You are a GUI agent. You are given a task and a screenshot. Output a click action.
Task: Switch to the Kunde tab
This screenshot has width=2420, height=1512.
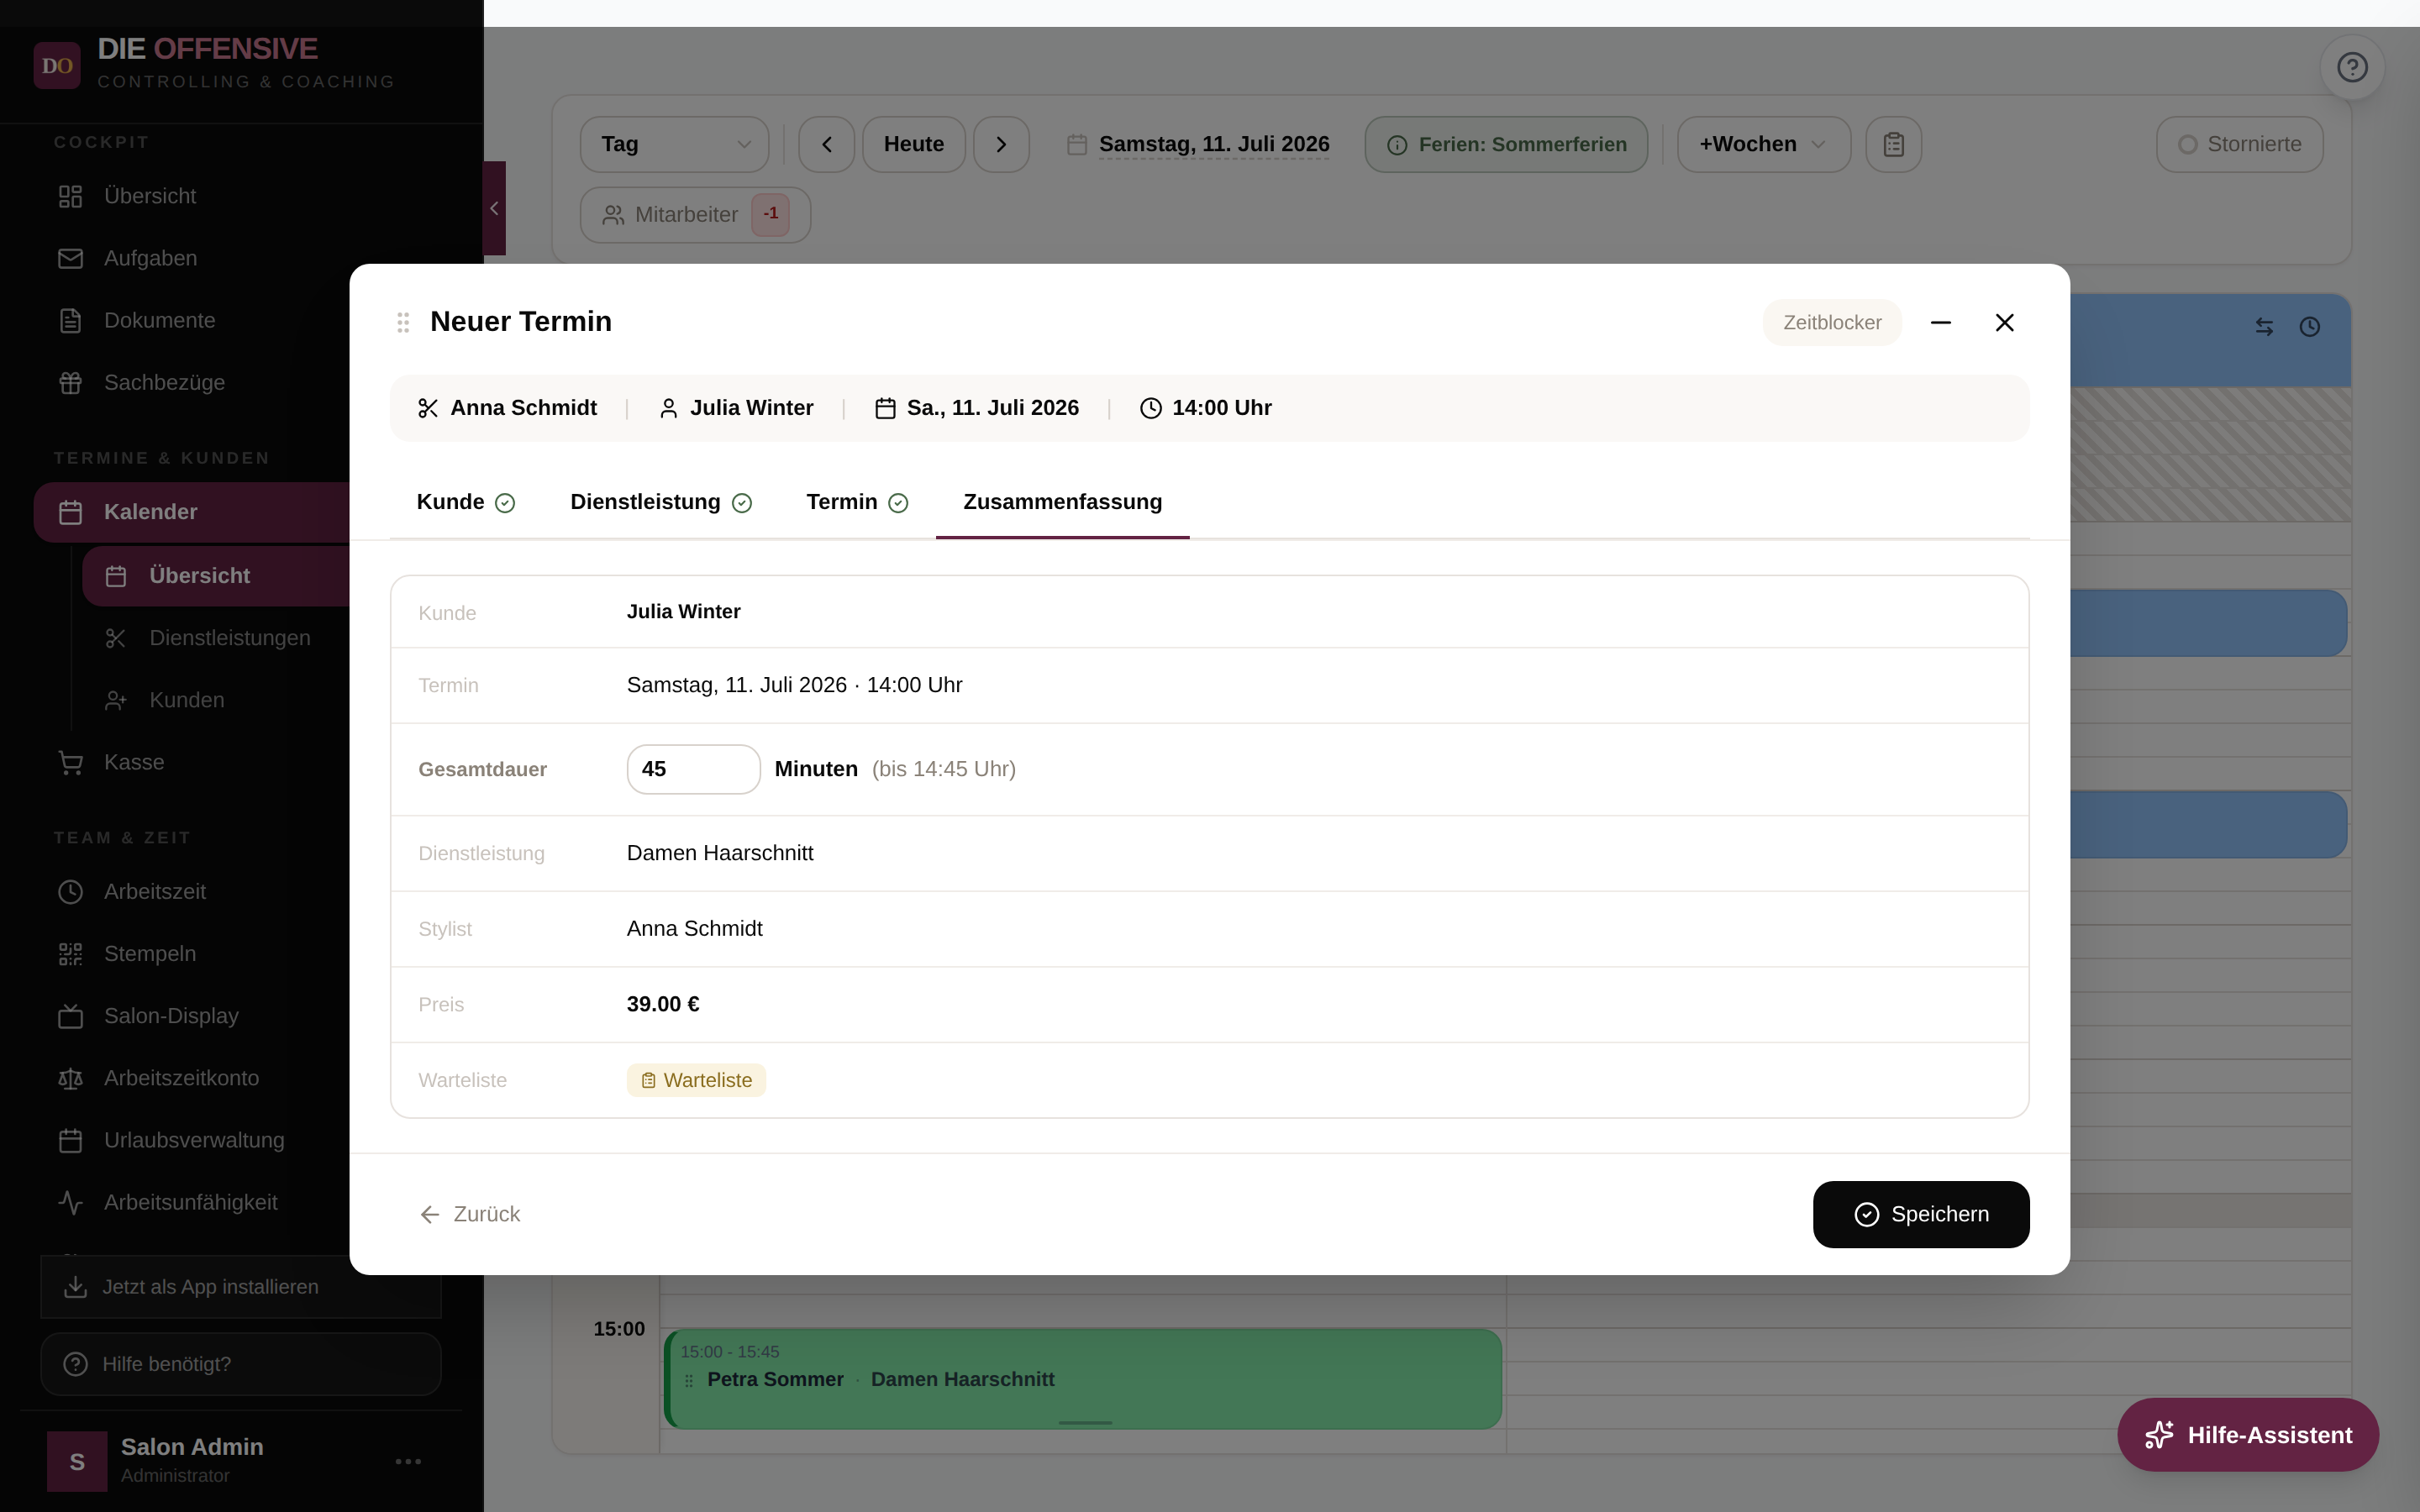[465, 502]
